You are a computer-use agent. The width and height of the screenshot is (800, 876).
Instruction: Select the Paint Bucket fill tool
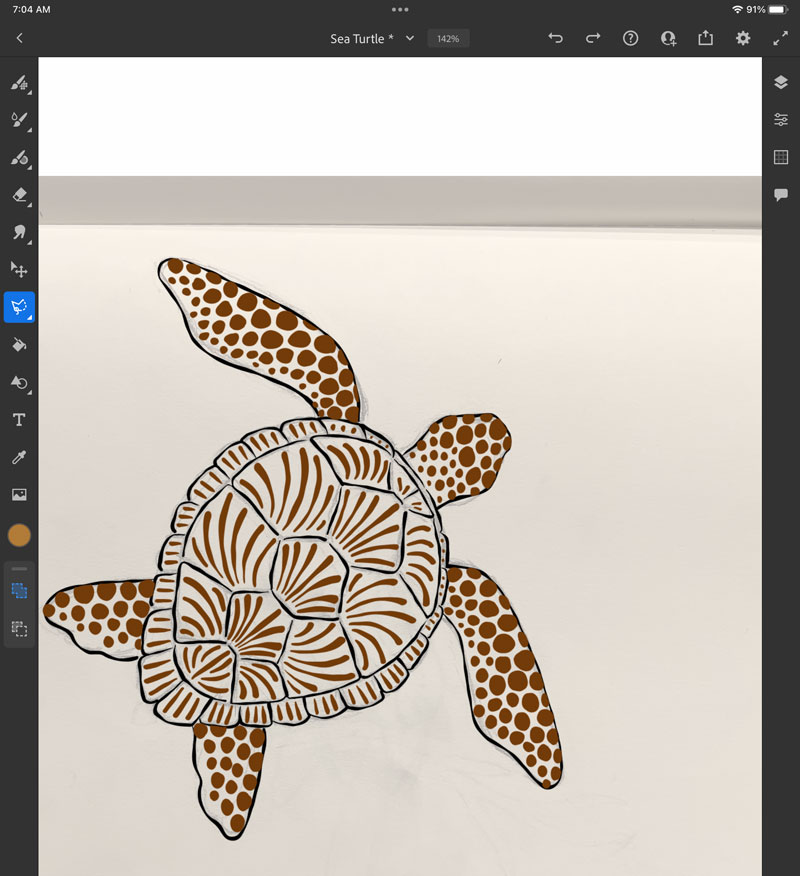pyautogui.click(x=19, y=344)
